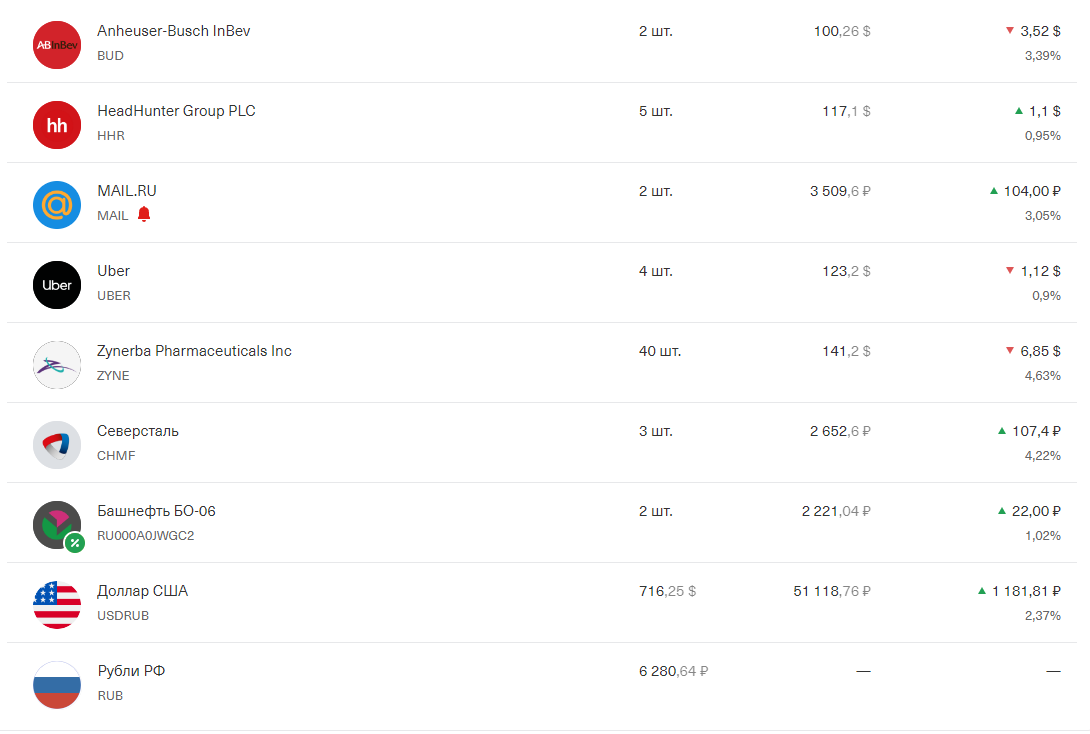Click the Северсталь company logo
Screen dimensions: 1090x734
(56, 445)
